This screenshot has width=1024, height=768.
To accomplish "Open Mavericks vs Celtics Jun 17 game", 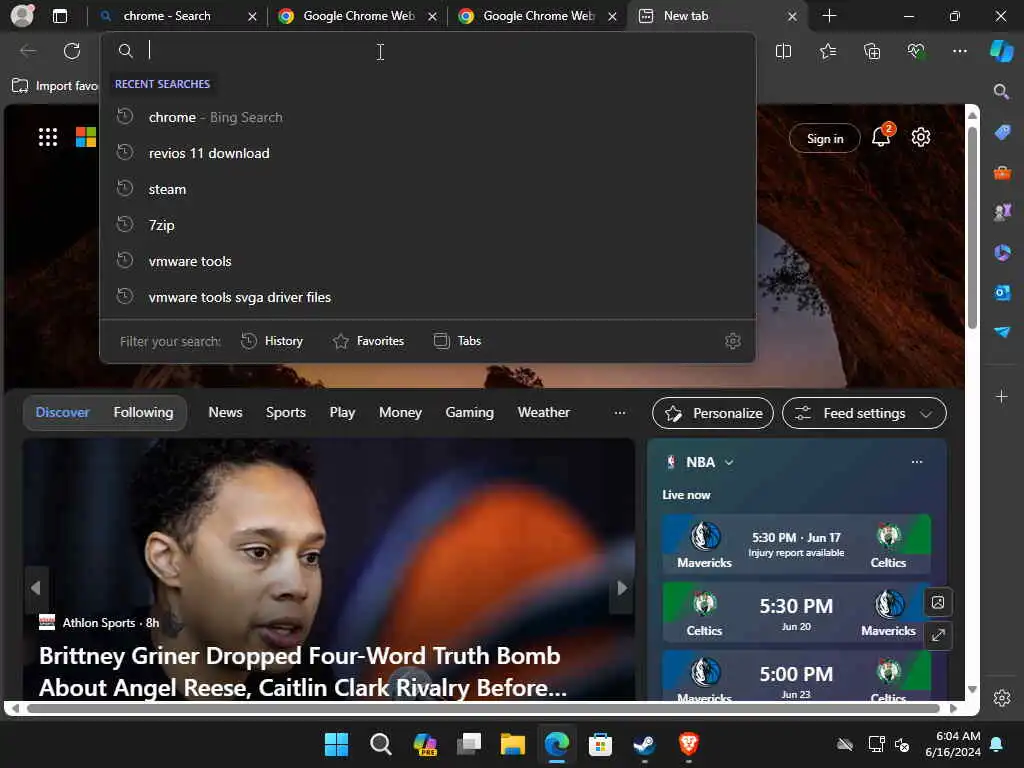I will point(796,544).
